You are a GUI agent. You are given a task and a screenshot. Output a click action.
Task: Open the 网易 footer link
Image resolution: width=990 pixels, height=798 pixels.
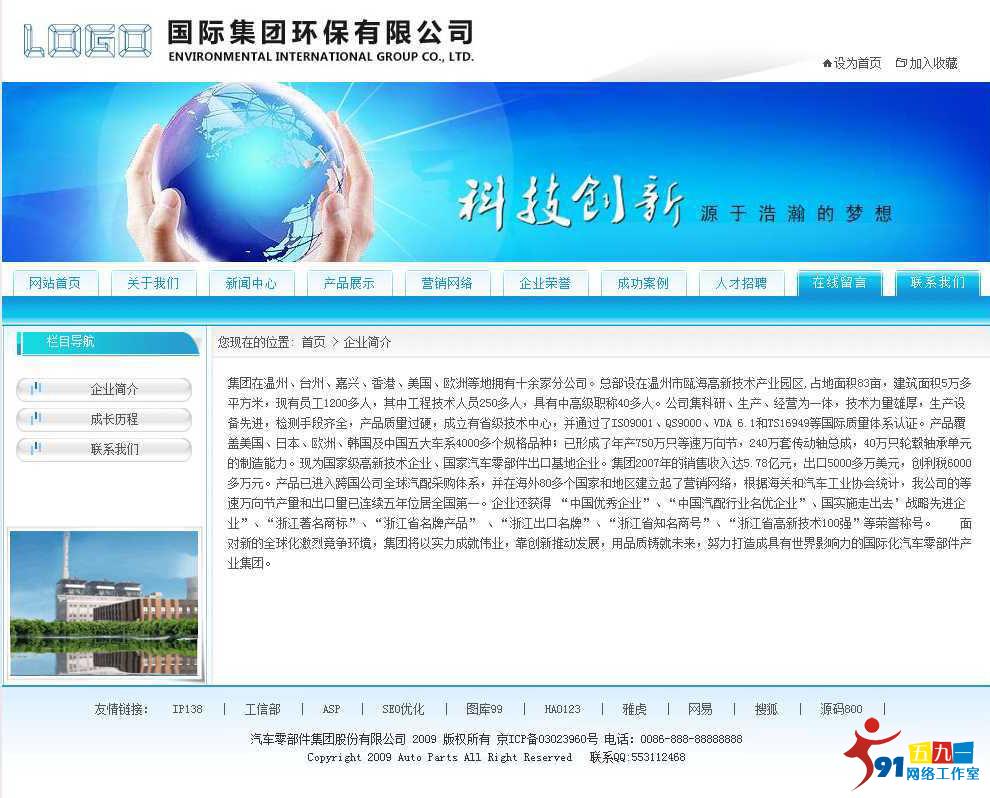(x=700, y=709)
